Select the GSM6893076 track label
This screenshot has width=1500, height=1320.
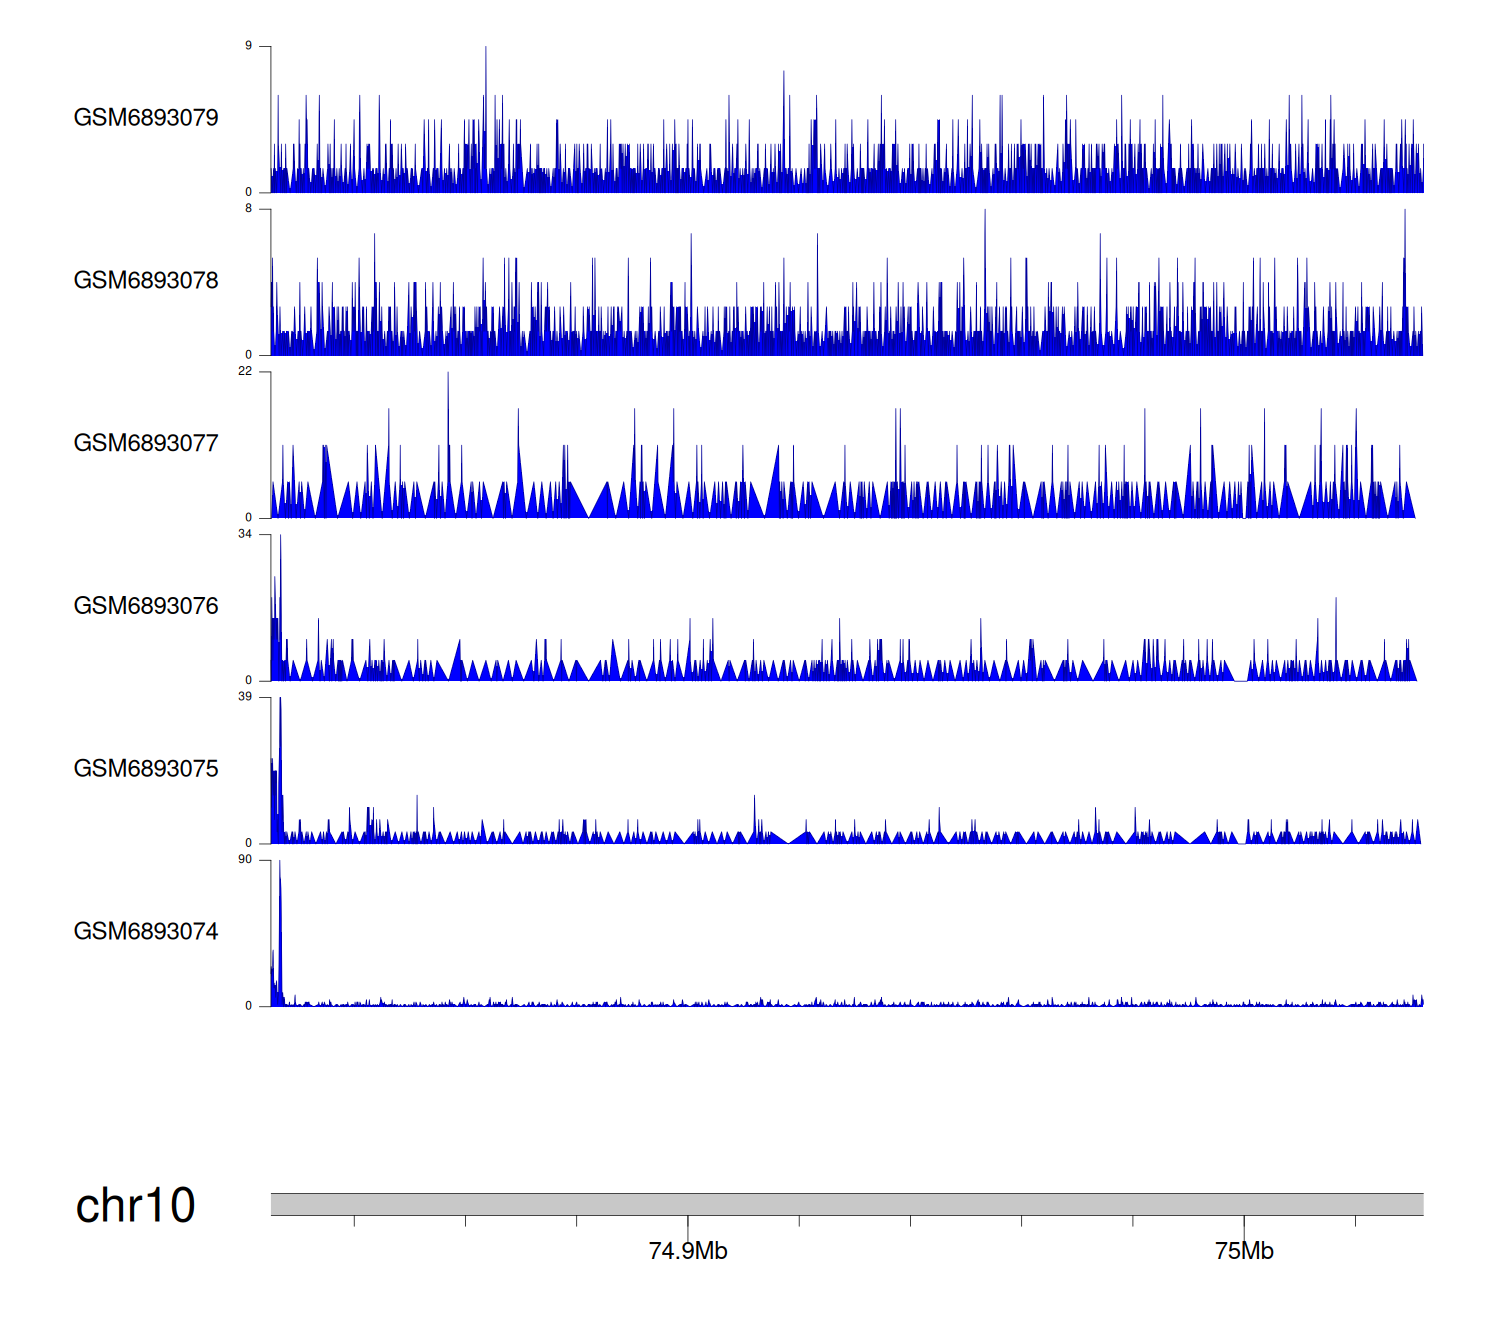(x=146, y=606)
